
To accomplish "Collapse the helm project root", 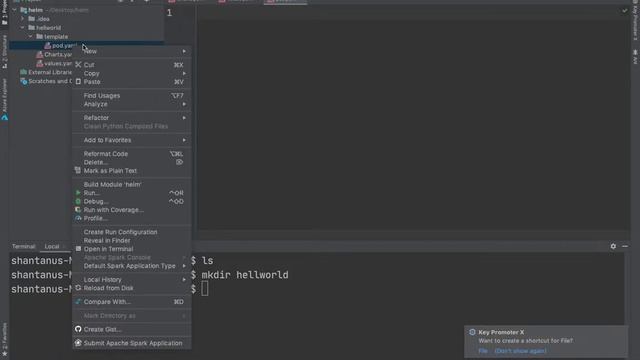I will [x=15, y=10].
